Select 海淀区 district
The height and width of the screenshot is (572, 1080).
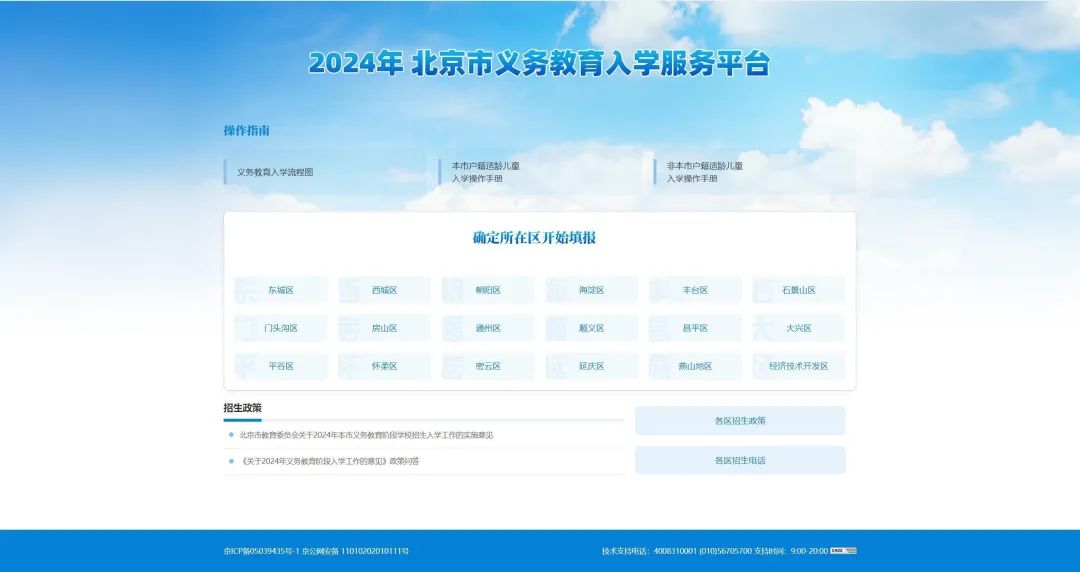click(591, 290)
